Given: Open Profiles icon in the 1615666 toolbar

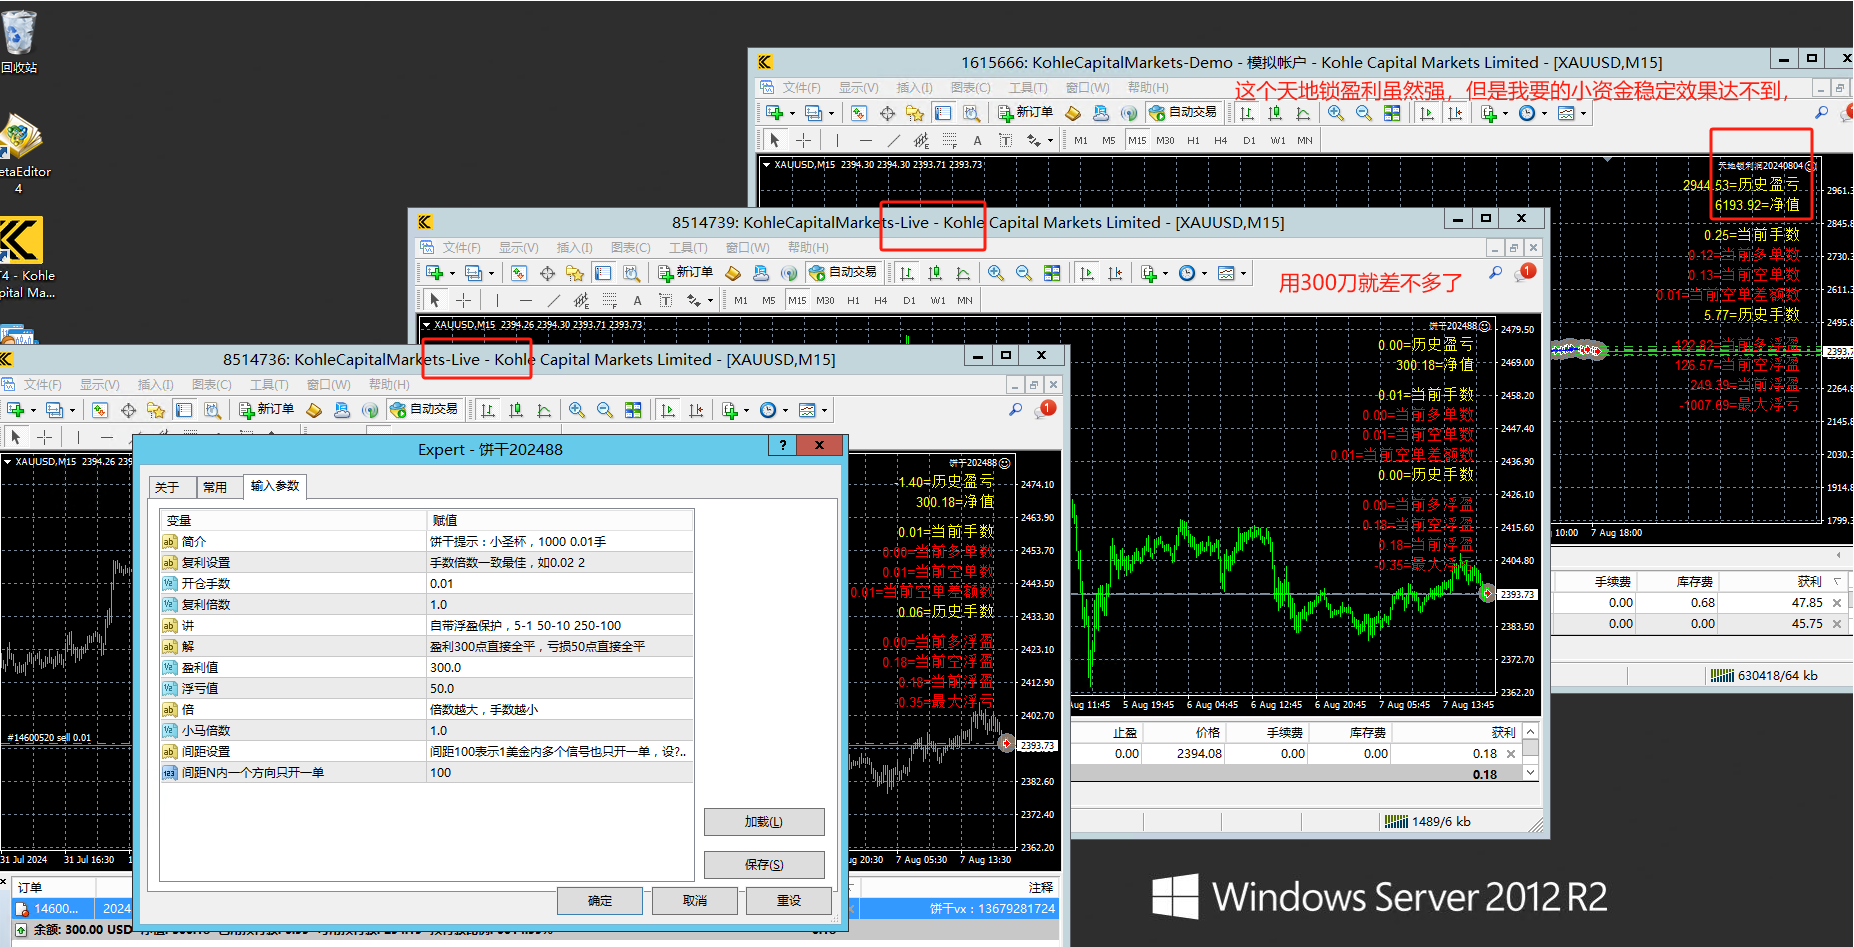Looking at the screenshot, I should click(814, 113).
